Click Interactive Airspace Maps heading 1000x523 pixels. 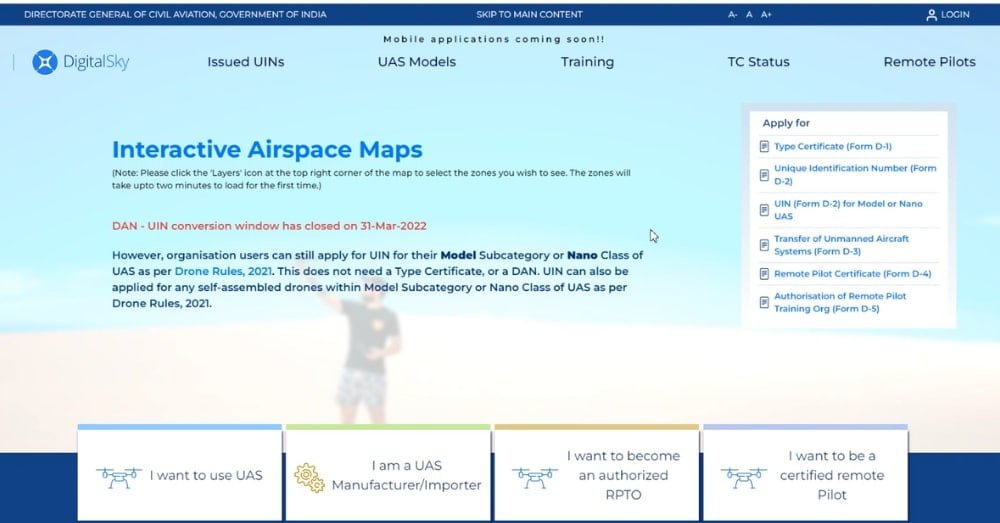(267, 149)
